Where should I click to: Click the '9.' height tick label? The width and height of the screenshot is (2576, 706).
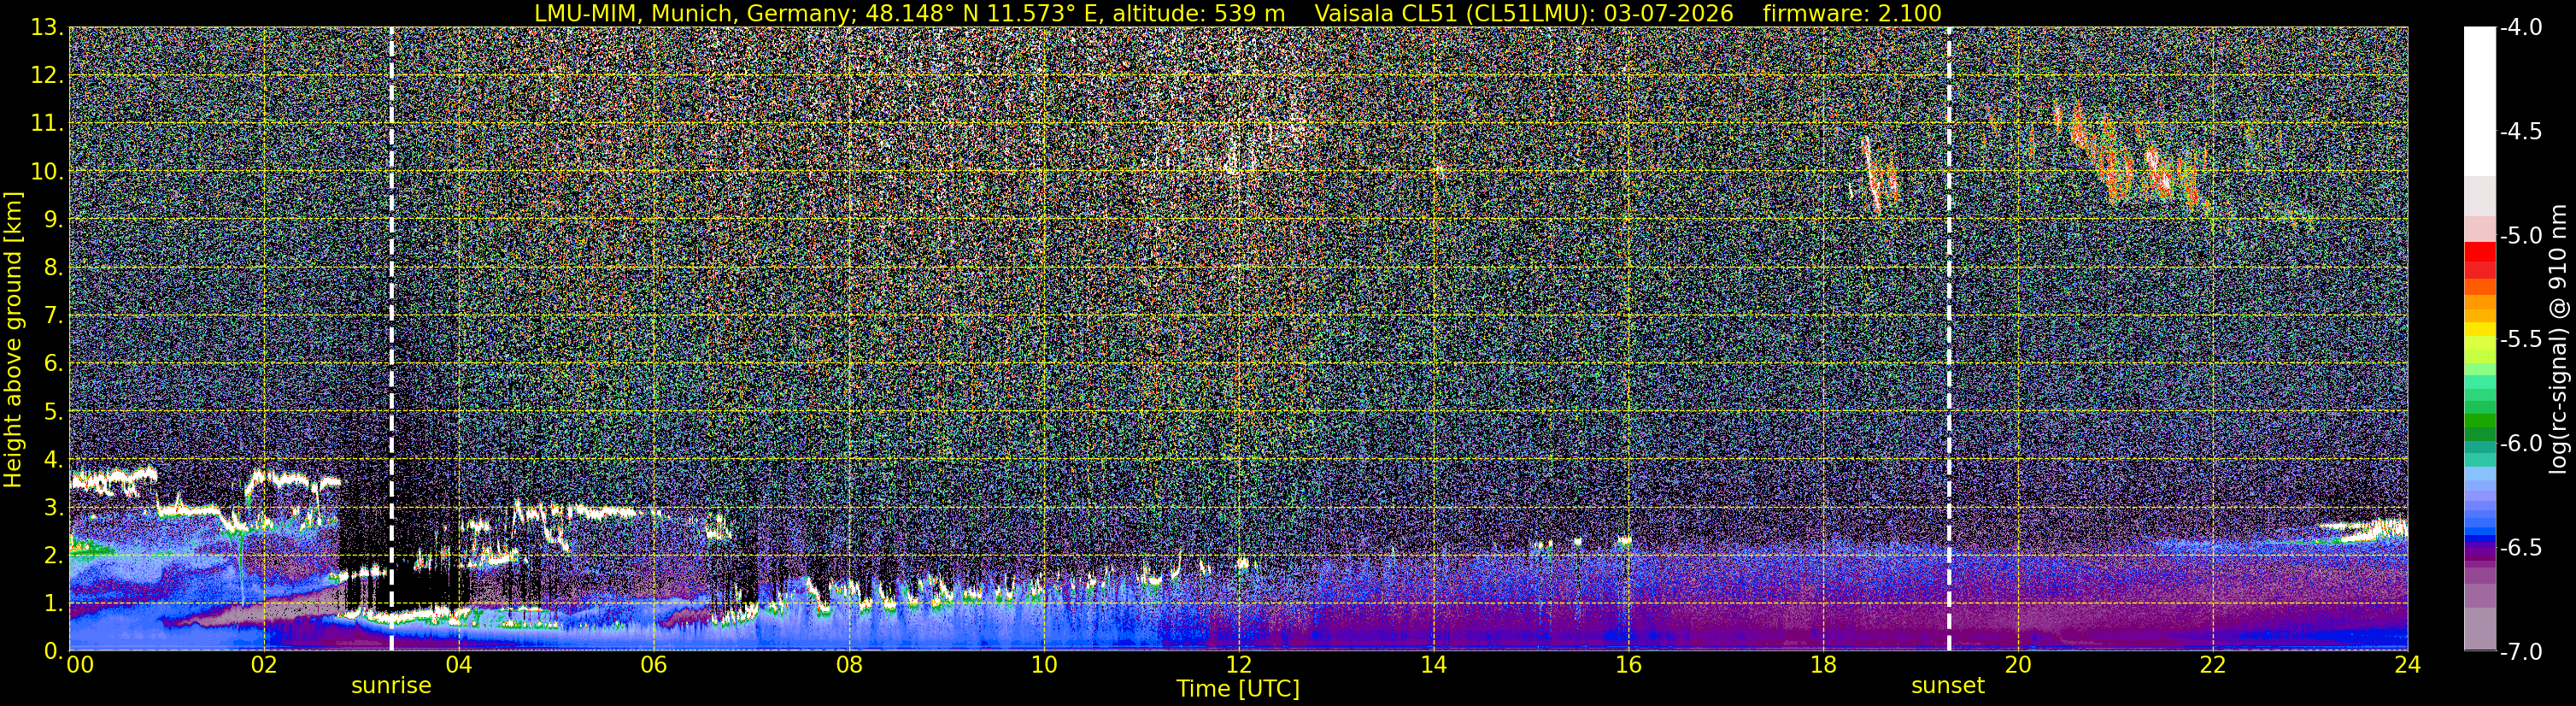54,219
